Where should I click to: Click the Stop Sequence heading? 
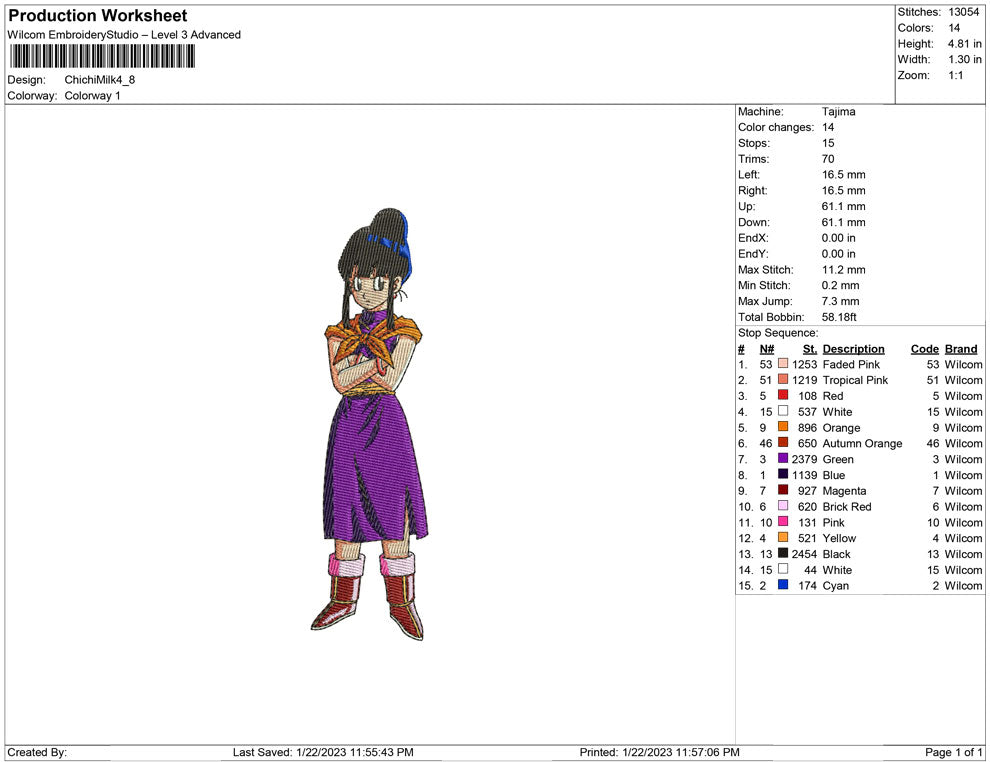coord(778,333)
